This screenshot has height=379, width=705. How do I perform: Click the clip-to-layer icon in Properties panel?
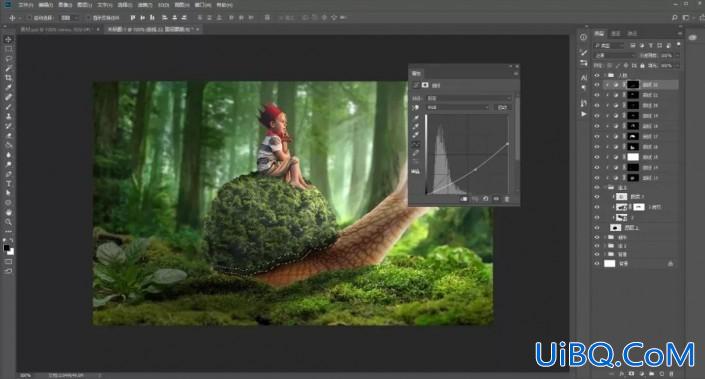464,199
